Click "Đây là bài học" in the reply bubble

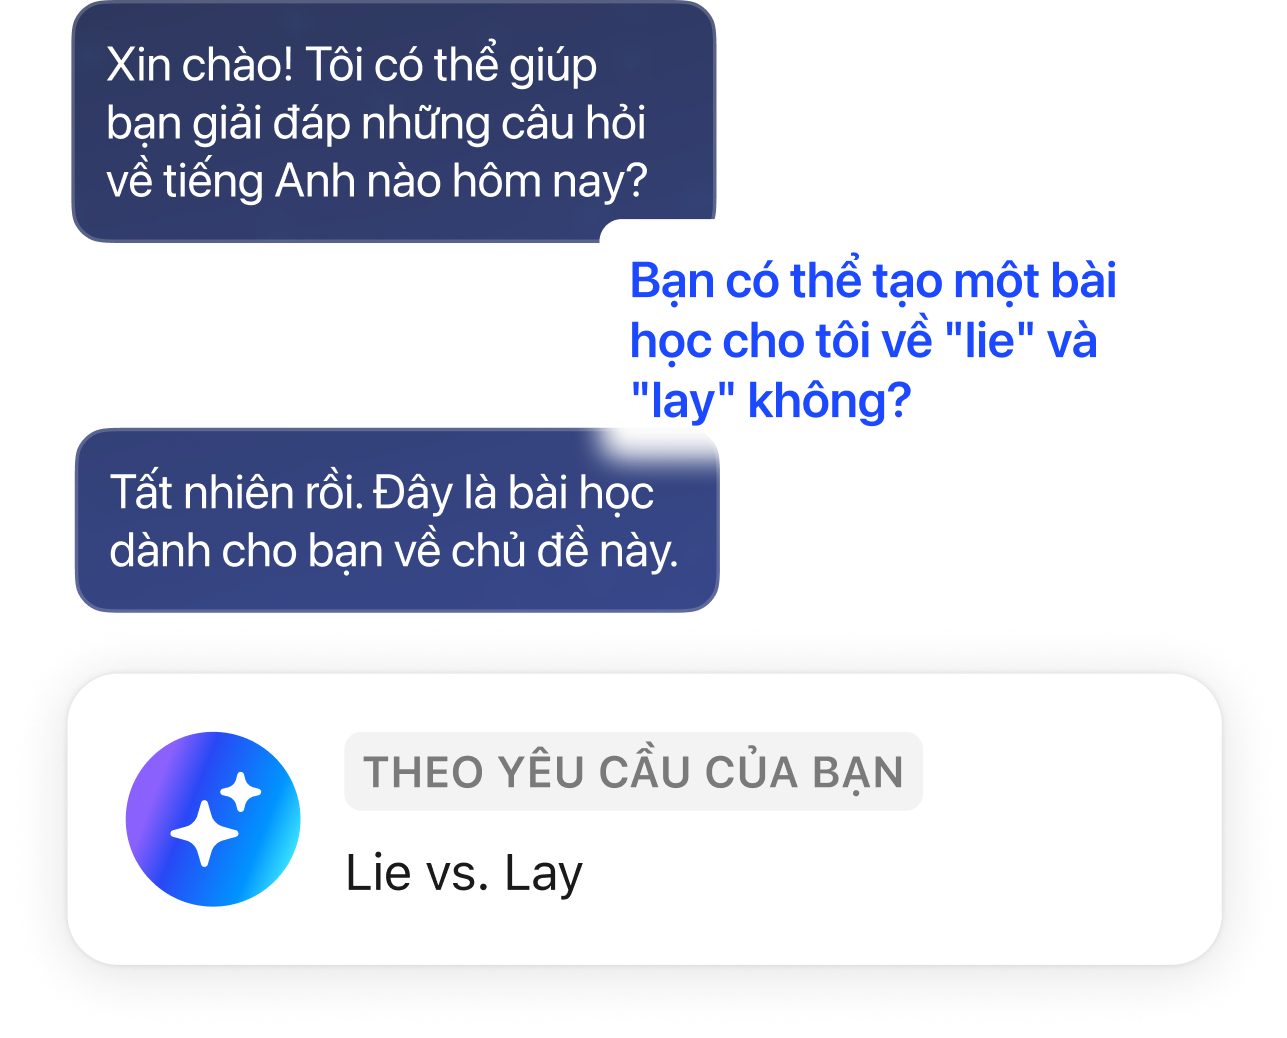click(513, 493)
